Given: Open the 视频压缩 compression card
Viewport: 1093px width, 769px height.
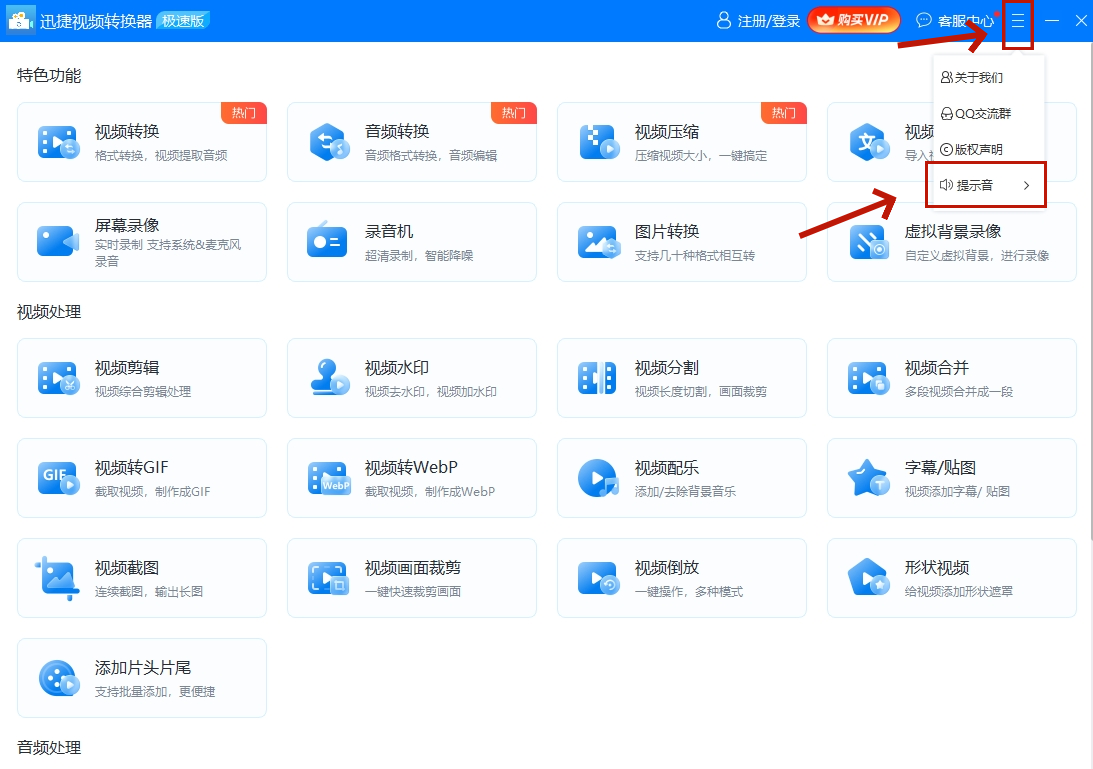Looking at the screenshot, I should 682,142.
